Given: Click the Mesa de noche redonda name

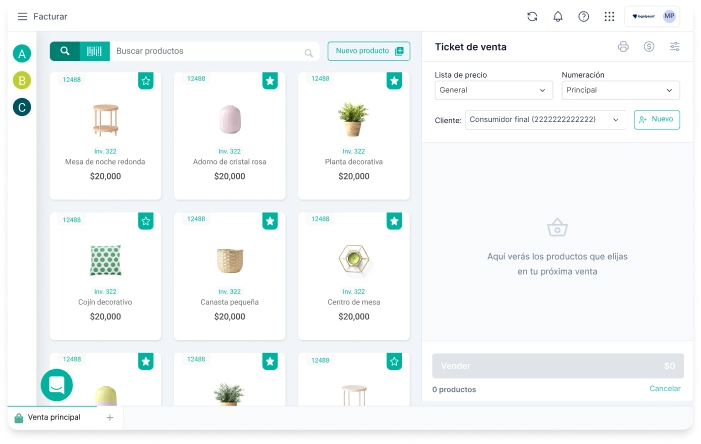Looking at the screenshot, I should (x=105, y=162).
